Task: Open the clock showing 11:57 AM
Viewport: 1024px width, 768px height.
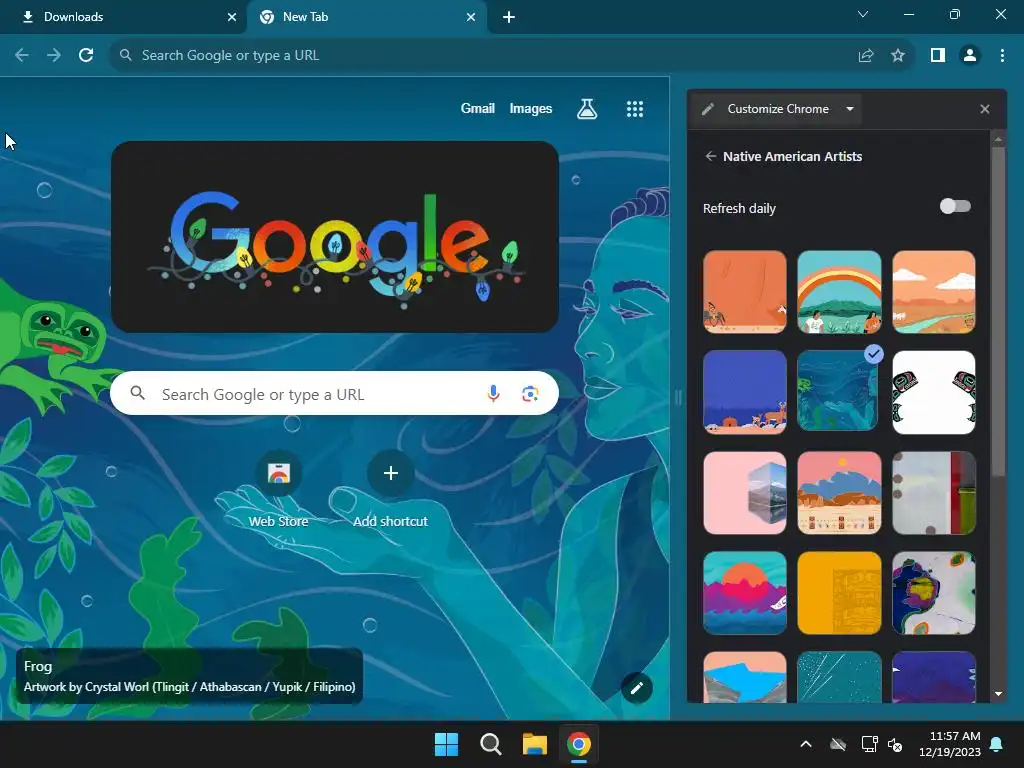Action: [x=950, y=744]
